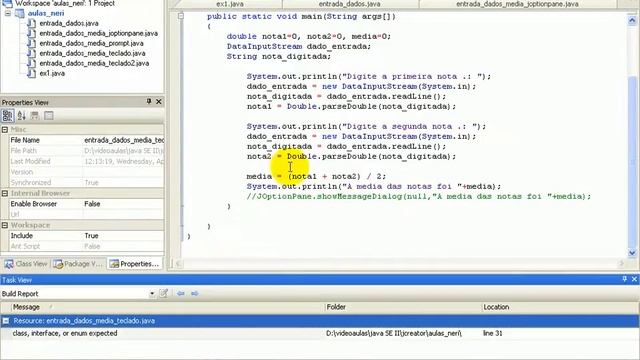The image size is (640, 360).
Task: Pin the Properties View panel
Action: click(149, 101)
